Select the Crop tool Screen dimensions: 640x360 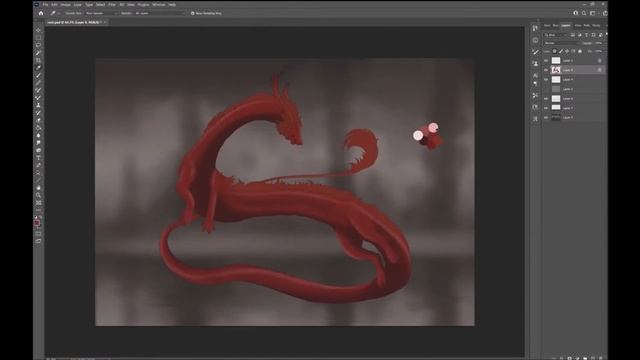click(39, 60)
